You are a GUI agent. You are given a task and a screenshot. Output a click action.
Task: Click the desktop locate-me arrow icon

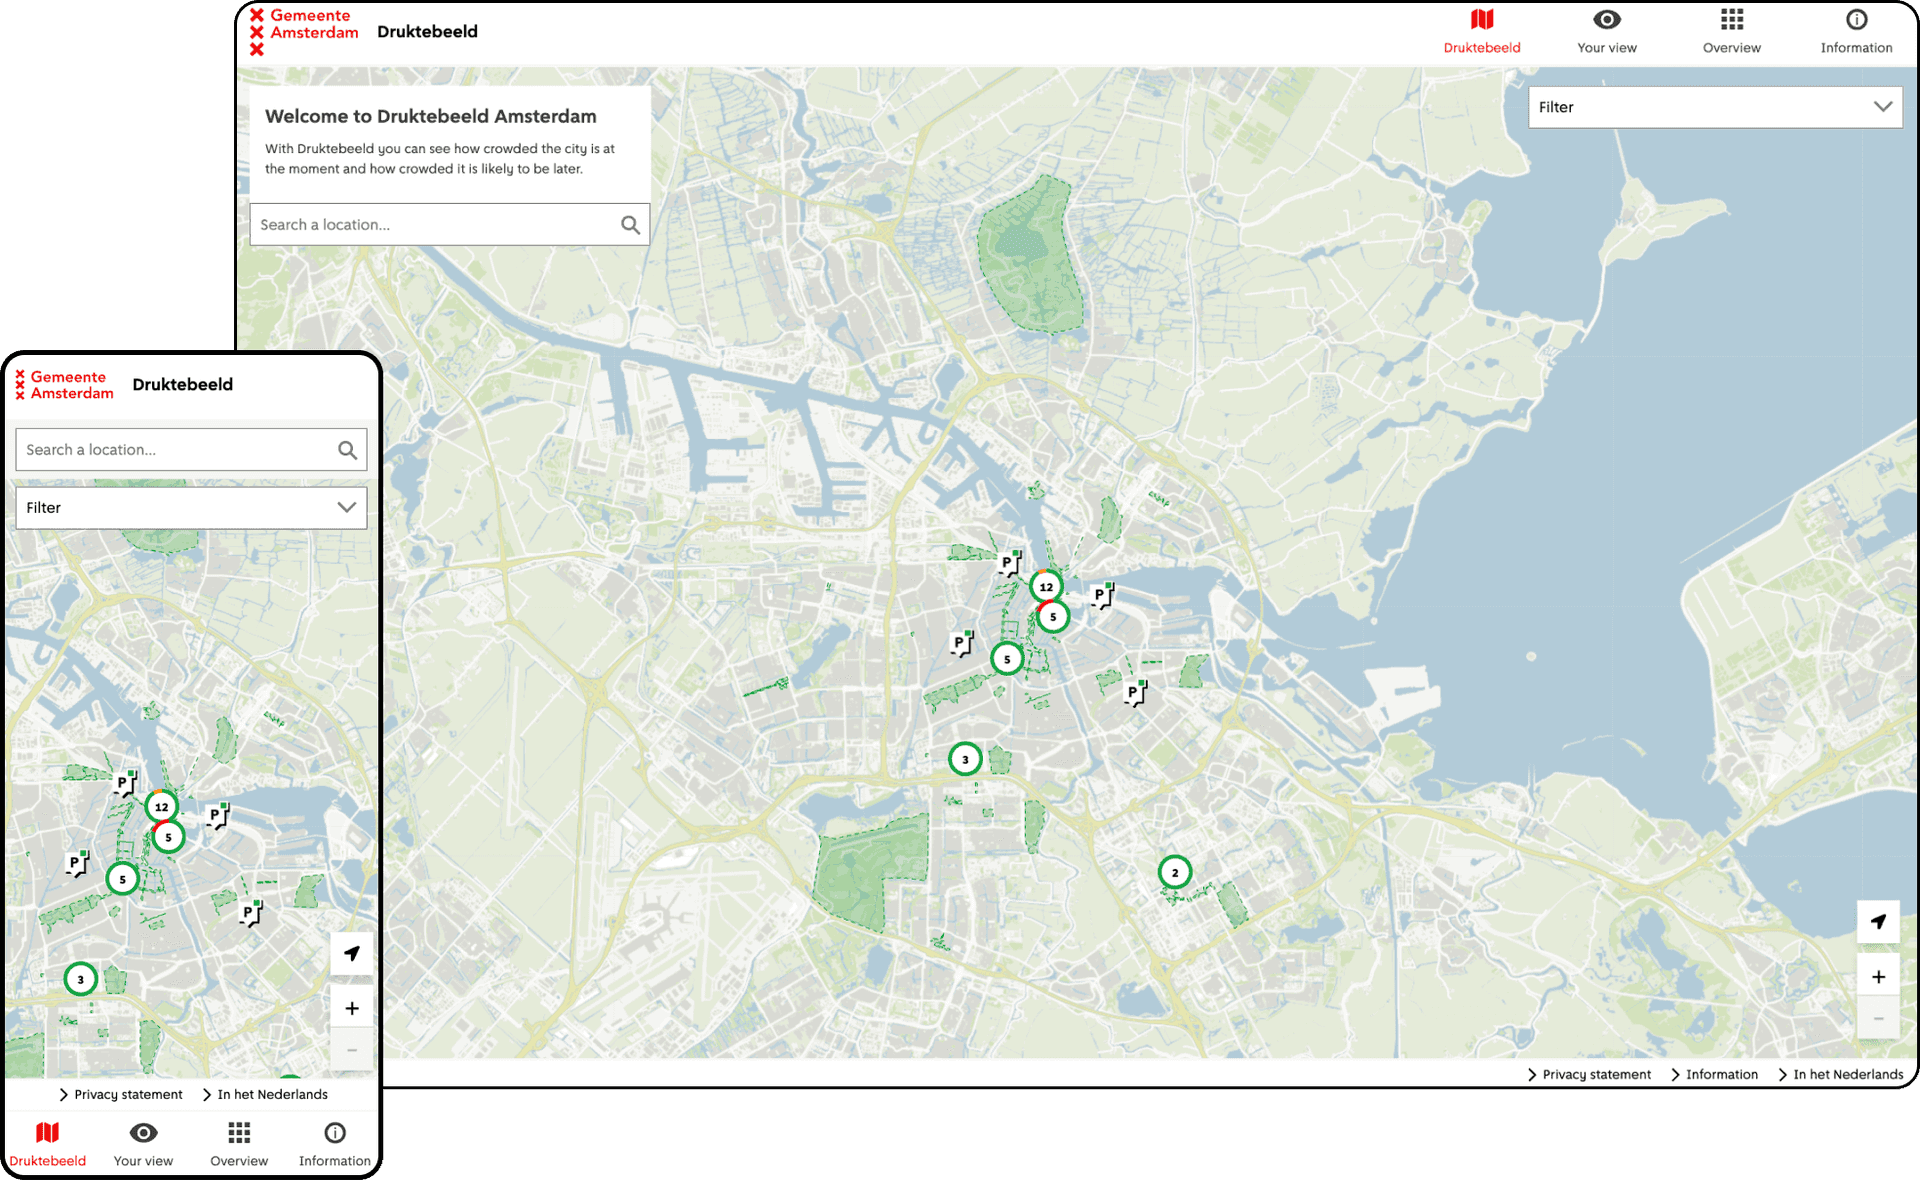(x=1878, y=921)
